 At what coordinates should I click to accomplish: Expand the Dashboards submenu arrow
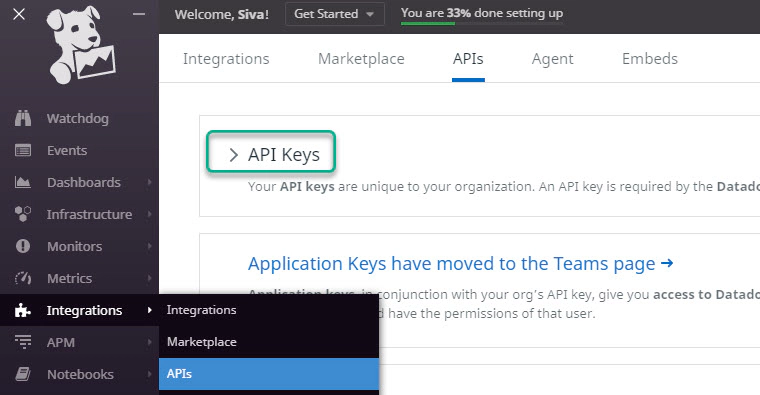click(x=149, y=183)
